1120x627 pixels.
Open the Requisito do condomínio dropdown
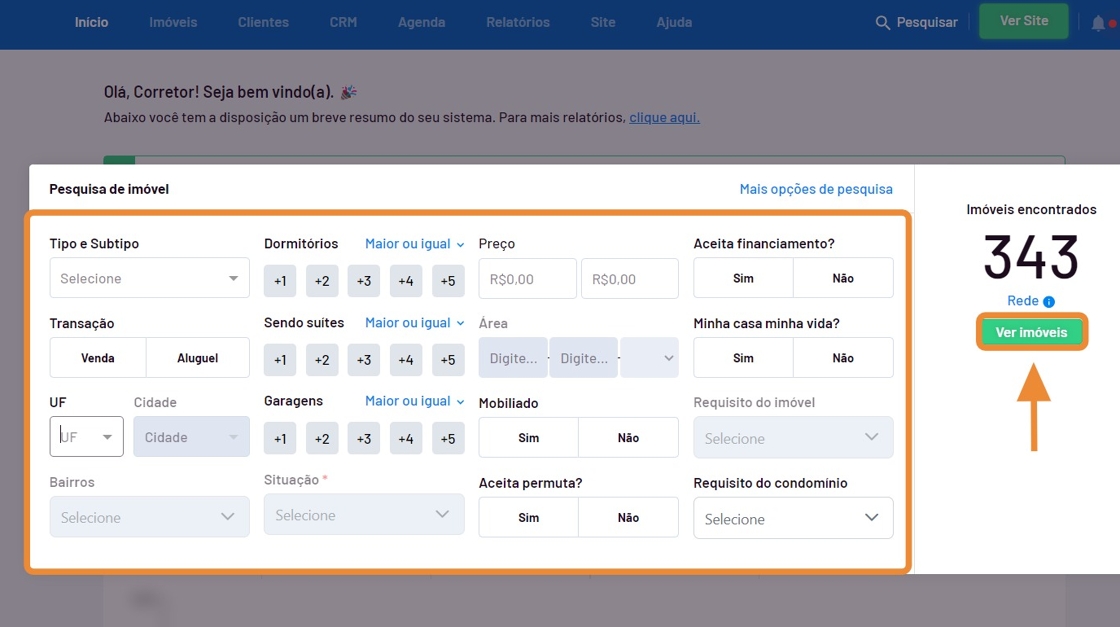pyautogui.click(x=793, y=518)
